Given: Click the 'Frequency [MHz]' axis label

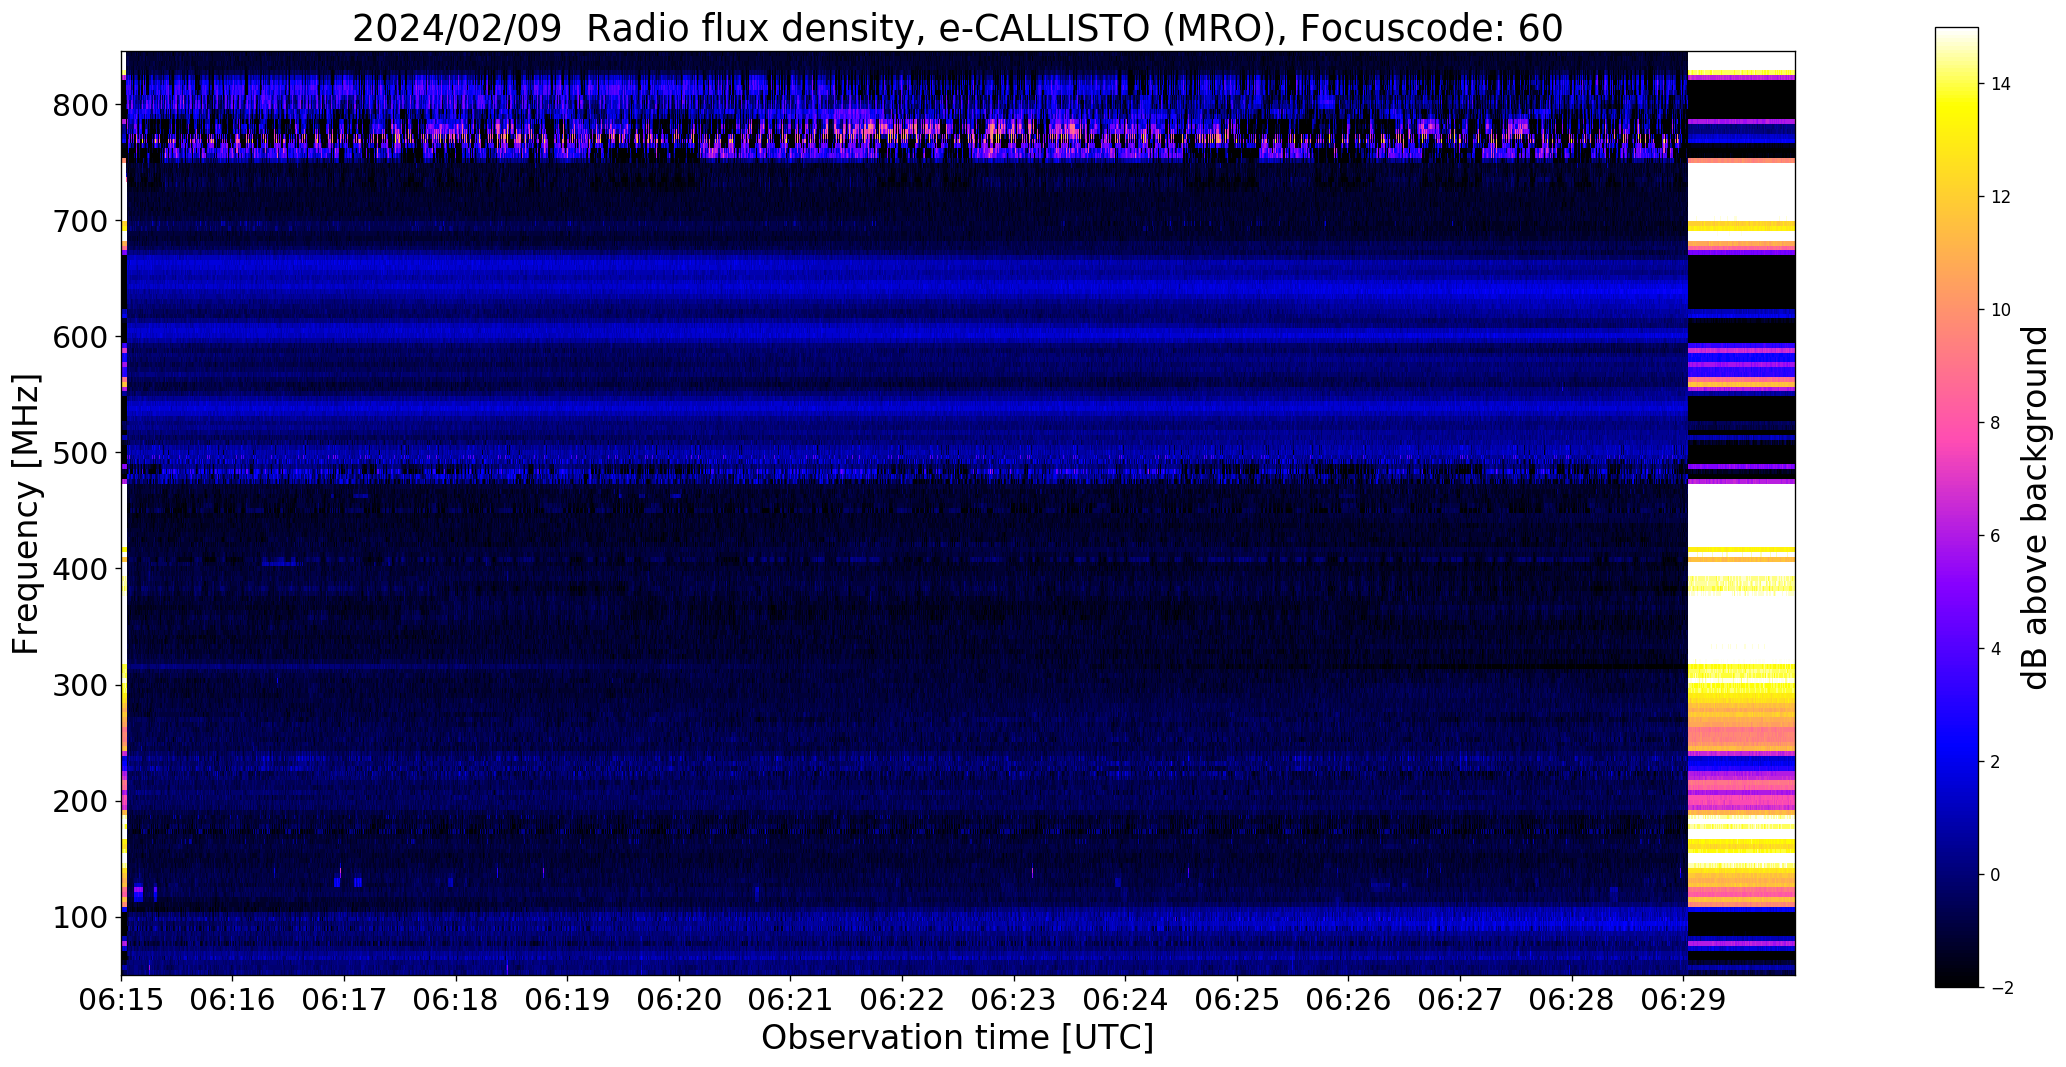Looking at the screenshot, I should point(27,514).
